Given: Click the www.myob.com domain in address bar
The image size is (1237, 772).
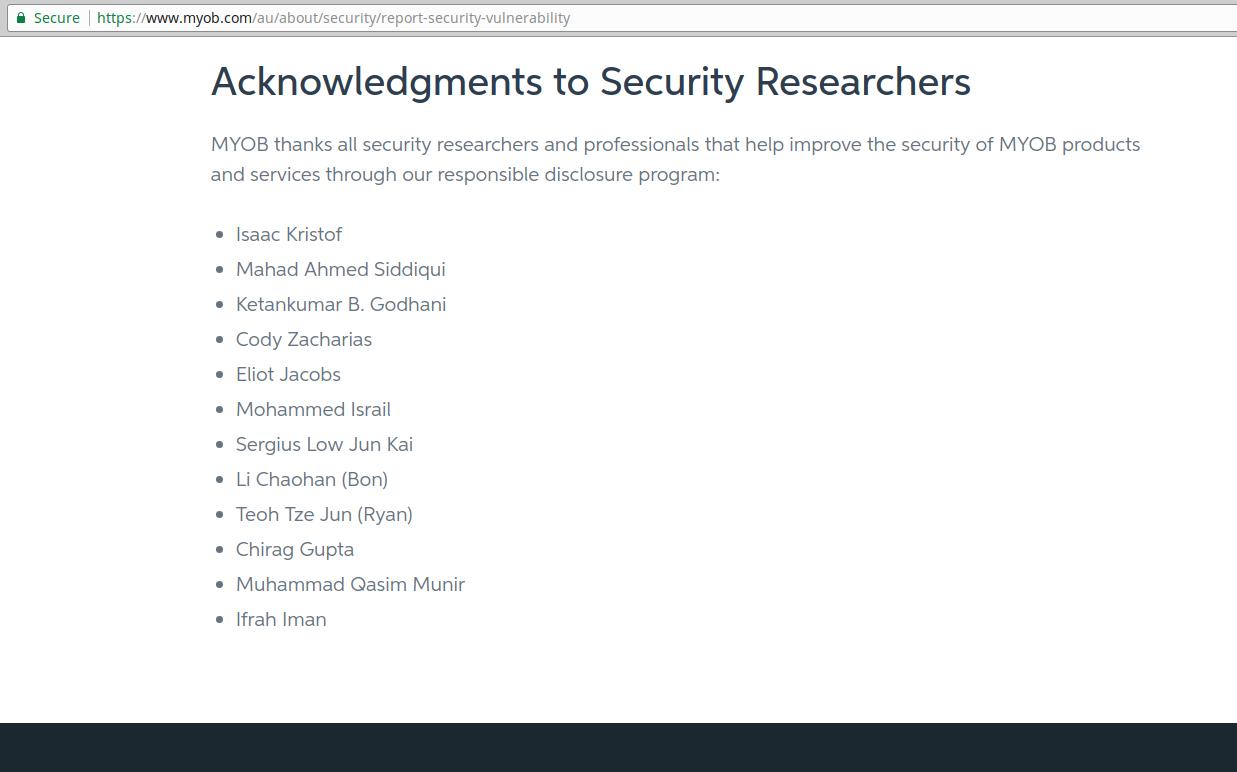Looking at the screenshot, I should click(x=199, y=18).
